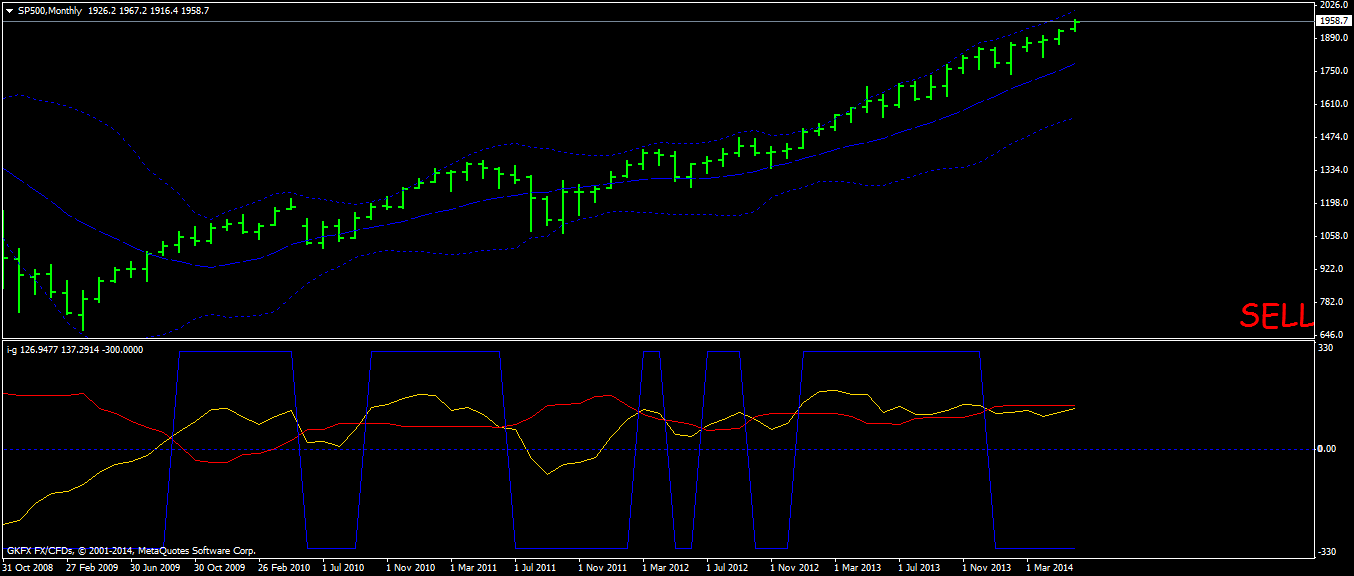Click the 1 Jul 2010 date label
This screenshot has width=1354, height=576.
344,568
